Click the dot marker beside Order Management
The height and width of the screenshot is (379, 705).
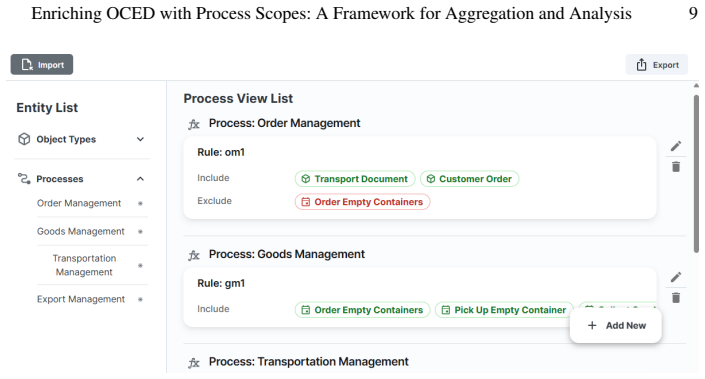pyautogui.click(x=140, y=204)
